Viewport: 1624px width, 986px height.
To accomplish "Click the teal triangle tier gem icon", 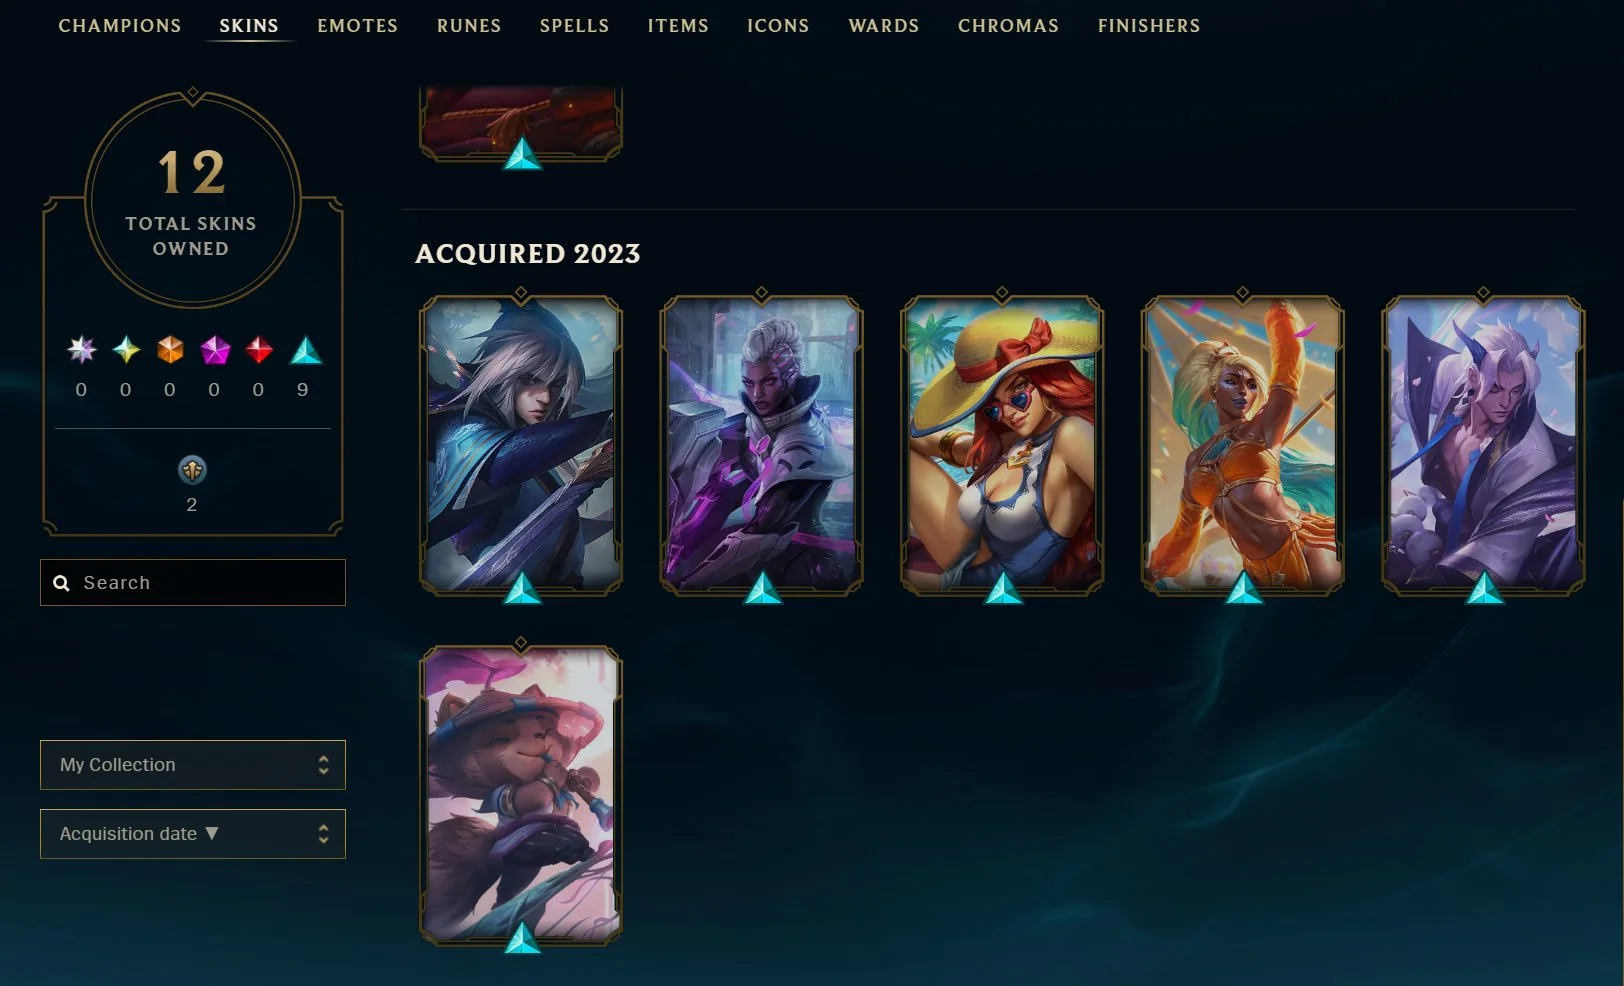I will [x=305, y=350].
